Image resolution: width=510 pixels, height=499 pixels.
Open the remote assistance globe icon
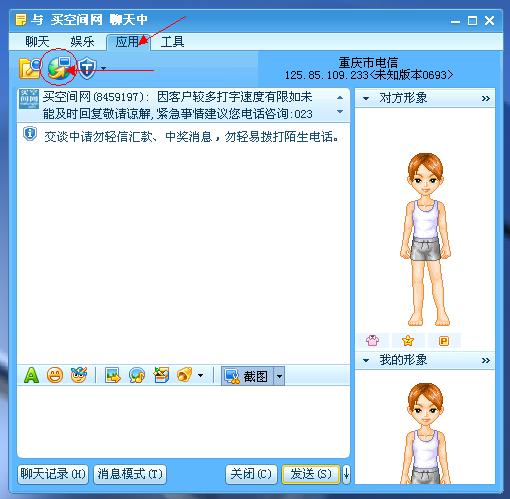click(x=59, y=68)
